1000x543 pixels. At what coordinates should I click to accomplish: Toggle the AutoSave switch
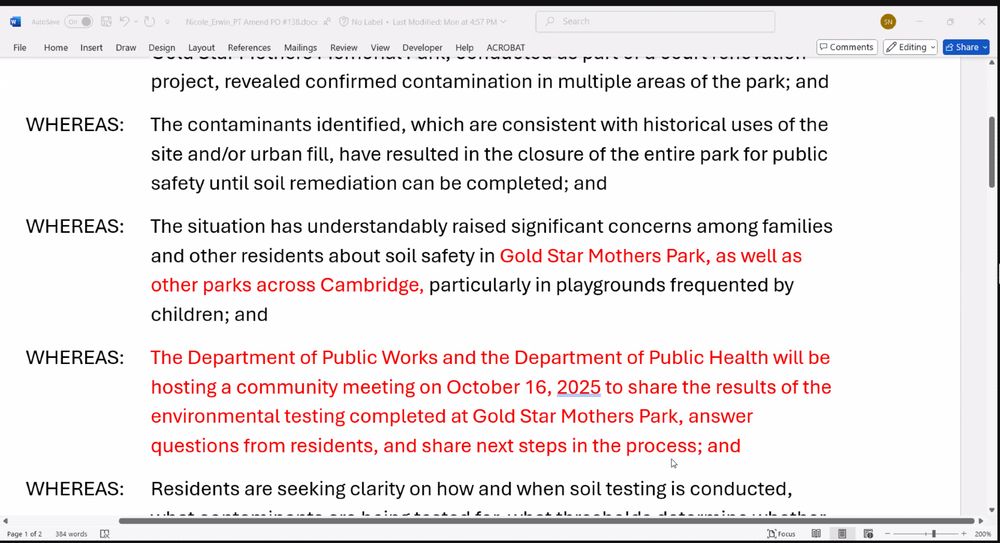78,22
